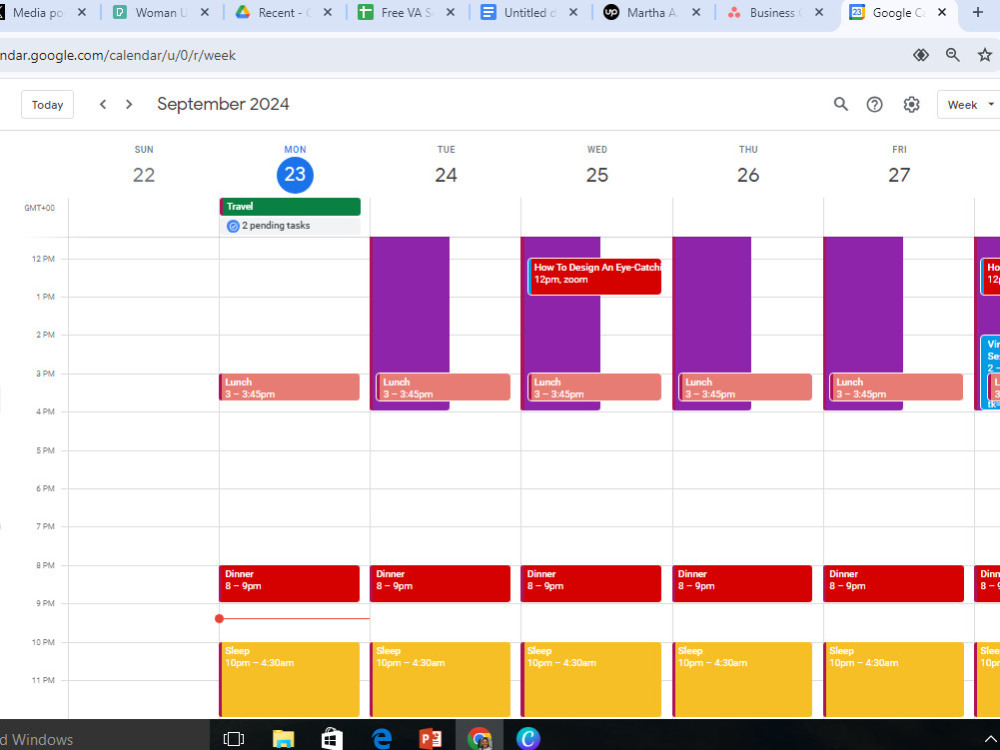1000x750 pixels.
Task: Open the Settings gear menu
Action: click(911, 104)
